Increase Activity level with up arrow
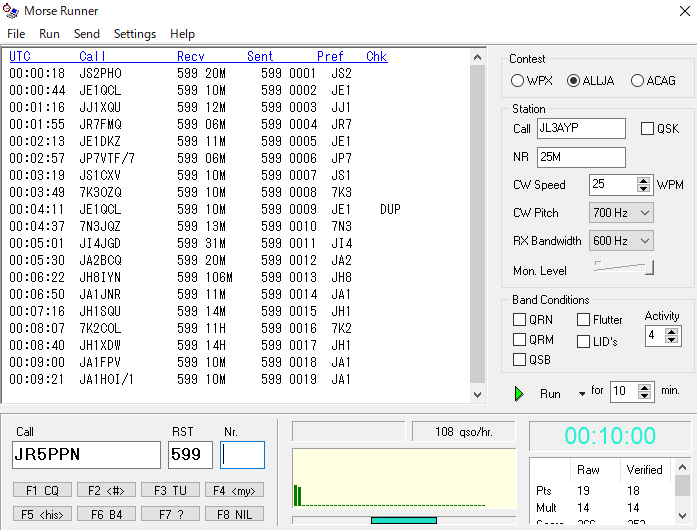This screenshot has height=530, width=697. pyautogui.click(x=672, y=332)
